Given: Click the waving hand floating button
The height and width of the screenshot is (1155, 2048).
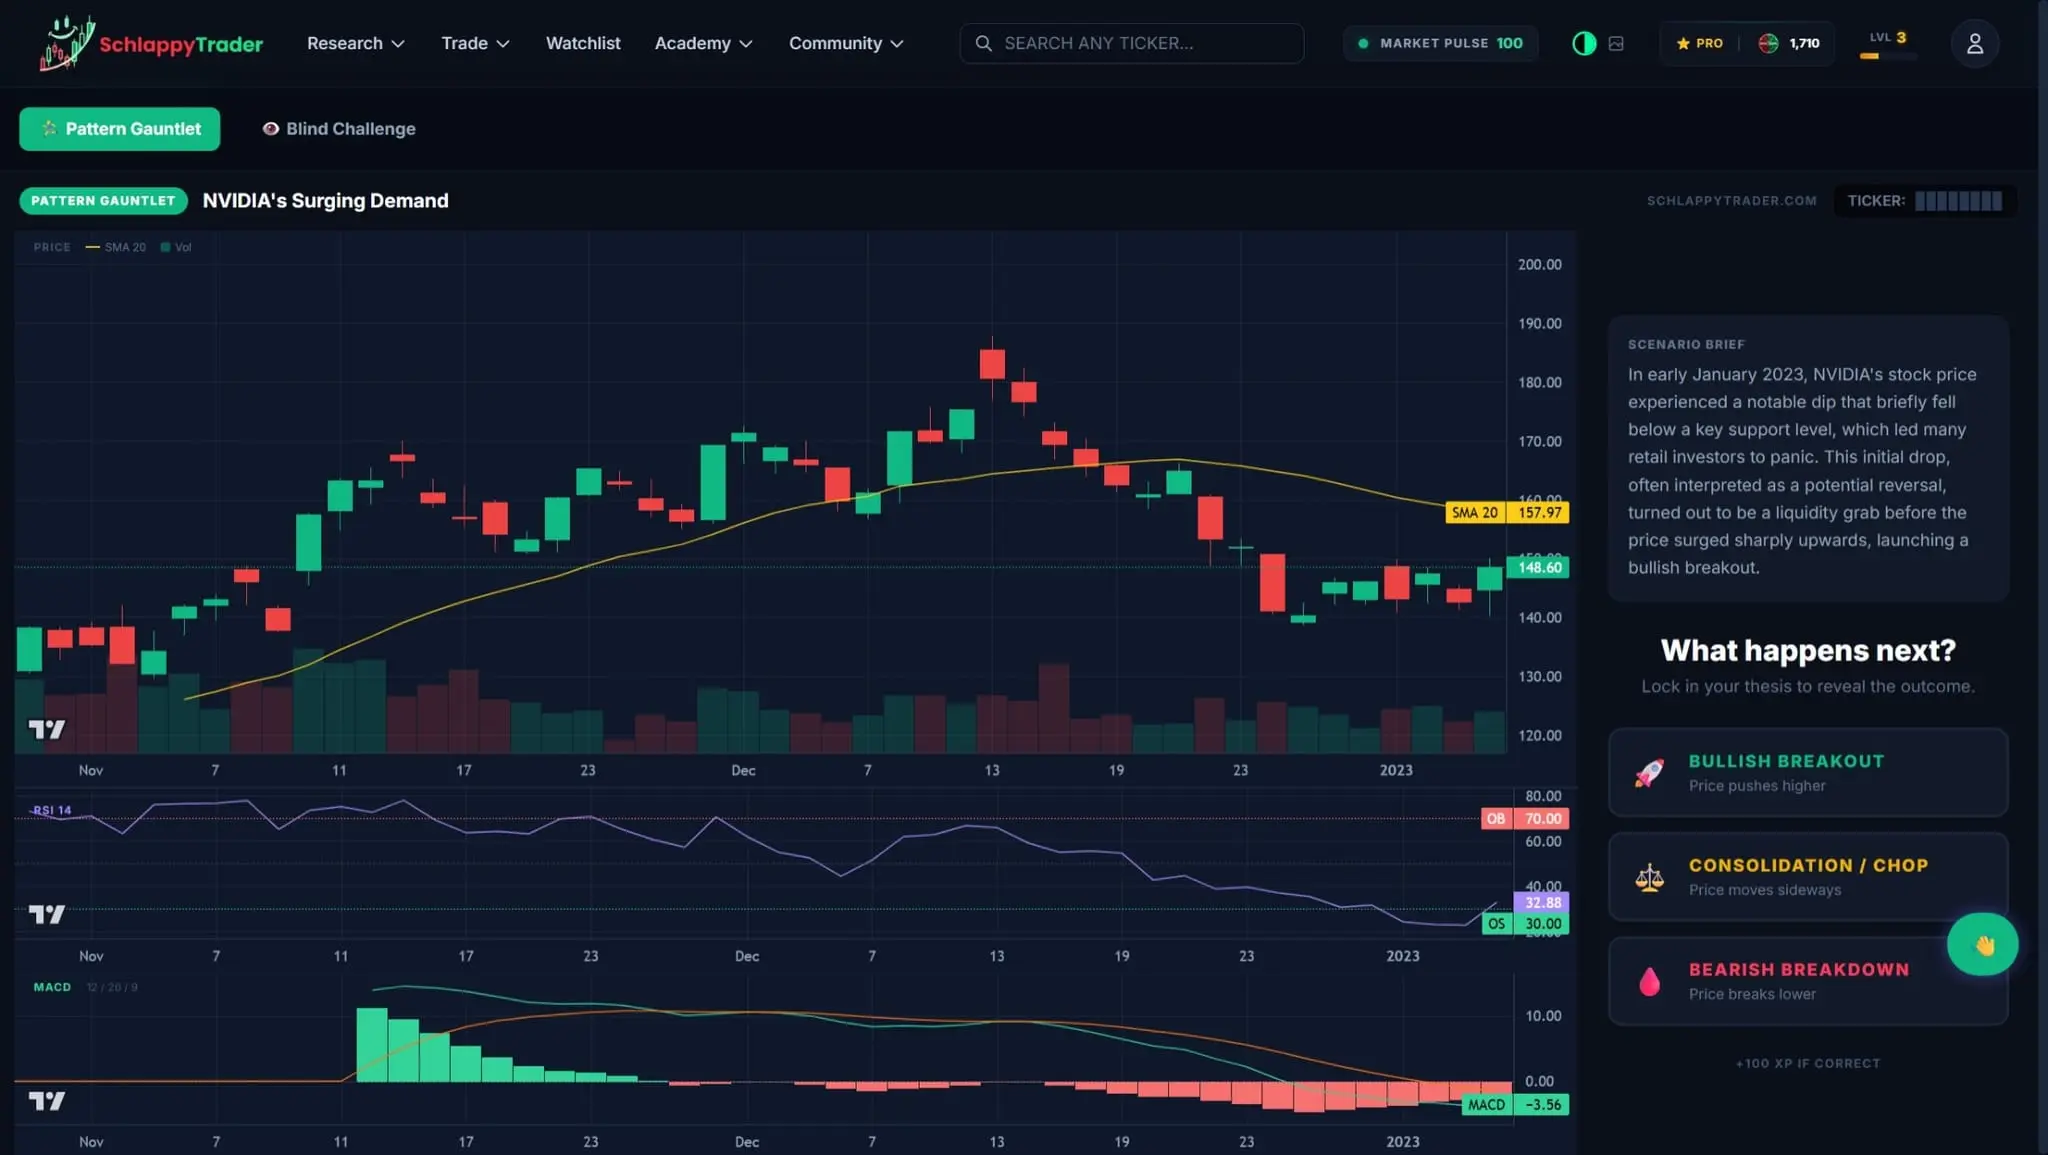Looking at the screenshot, I should tap(1982, 944).
